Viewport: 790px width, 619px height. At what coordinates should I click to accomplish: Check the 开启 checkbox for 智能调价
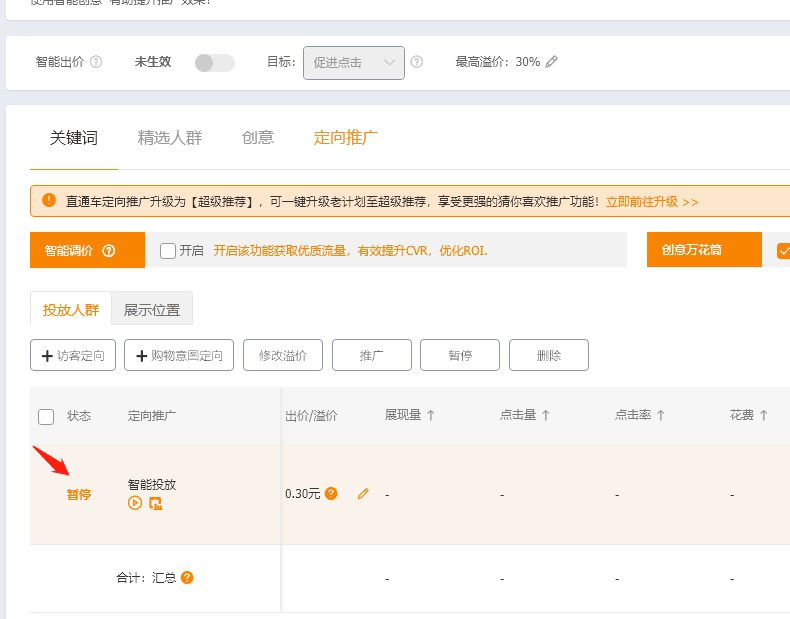coord(168,251)
